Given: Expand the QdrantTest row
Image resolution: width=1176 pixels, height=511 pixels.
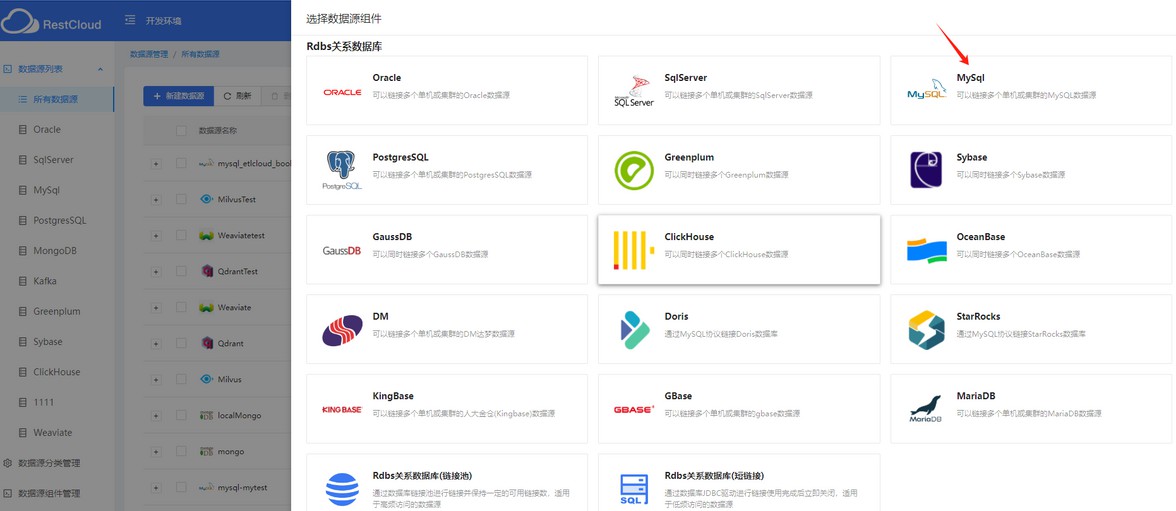Looking at the screenshot, I should click(156, 272).
